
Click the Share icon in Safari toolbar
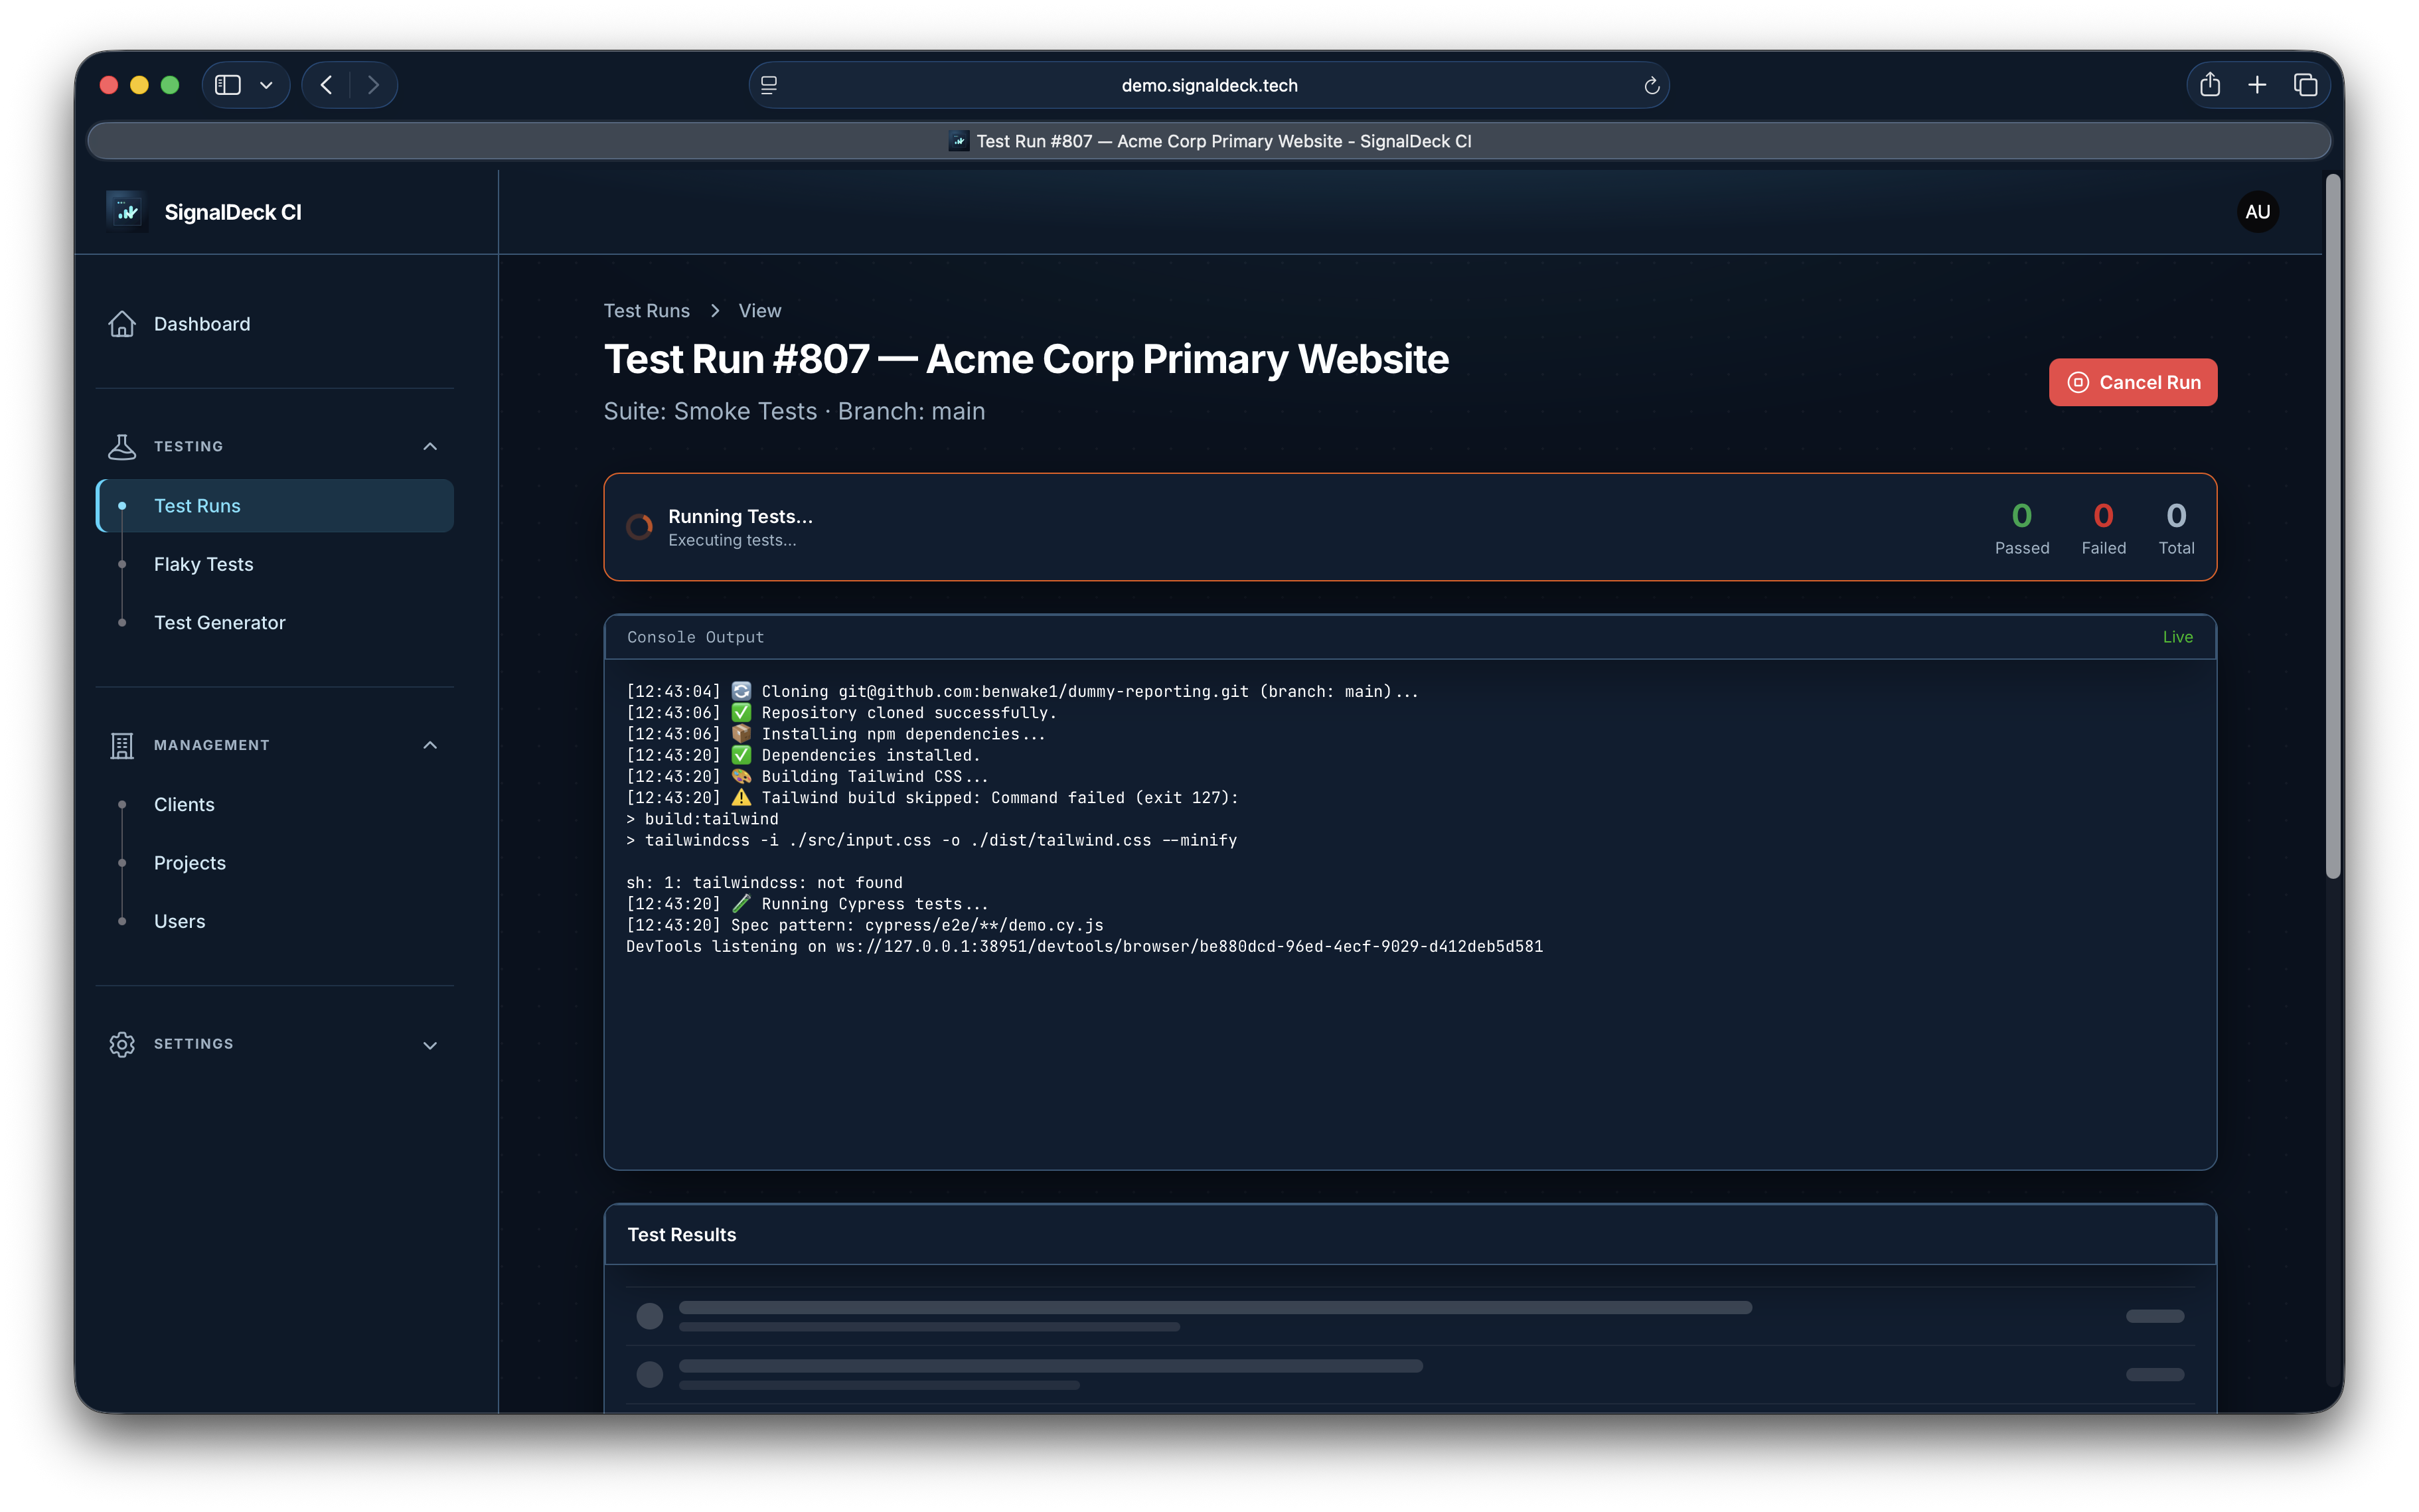pyautogui.click(x=2209, y=85)
